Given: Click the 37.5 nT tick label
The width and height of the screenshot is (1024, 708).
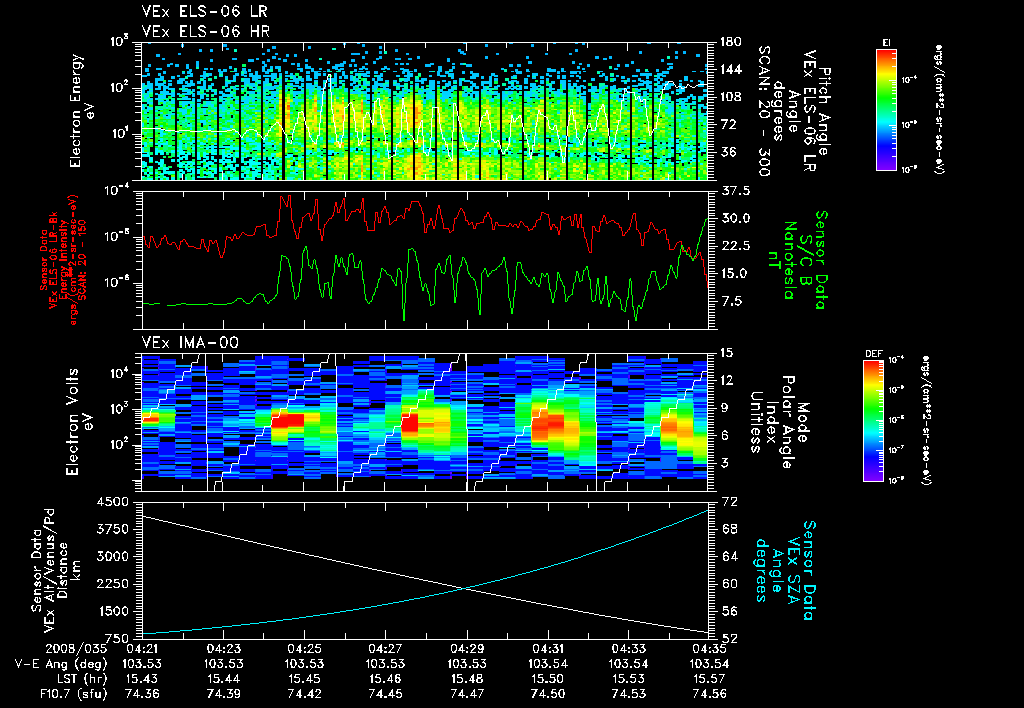Looking at the screenshot, I should [x=735, y=191].
